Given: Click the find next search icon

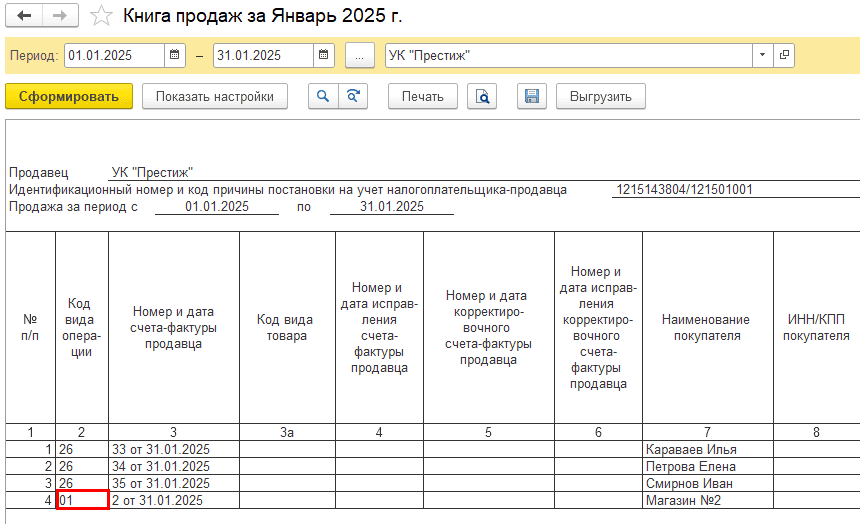Looking at the screenshot, I should [353, 96].
